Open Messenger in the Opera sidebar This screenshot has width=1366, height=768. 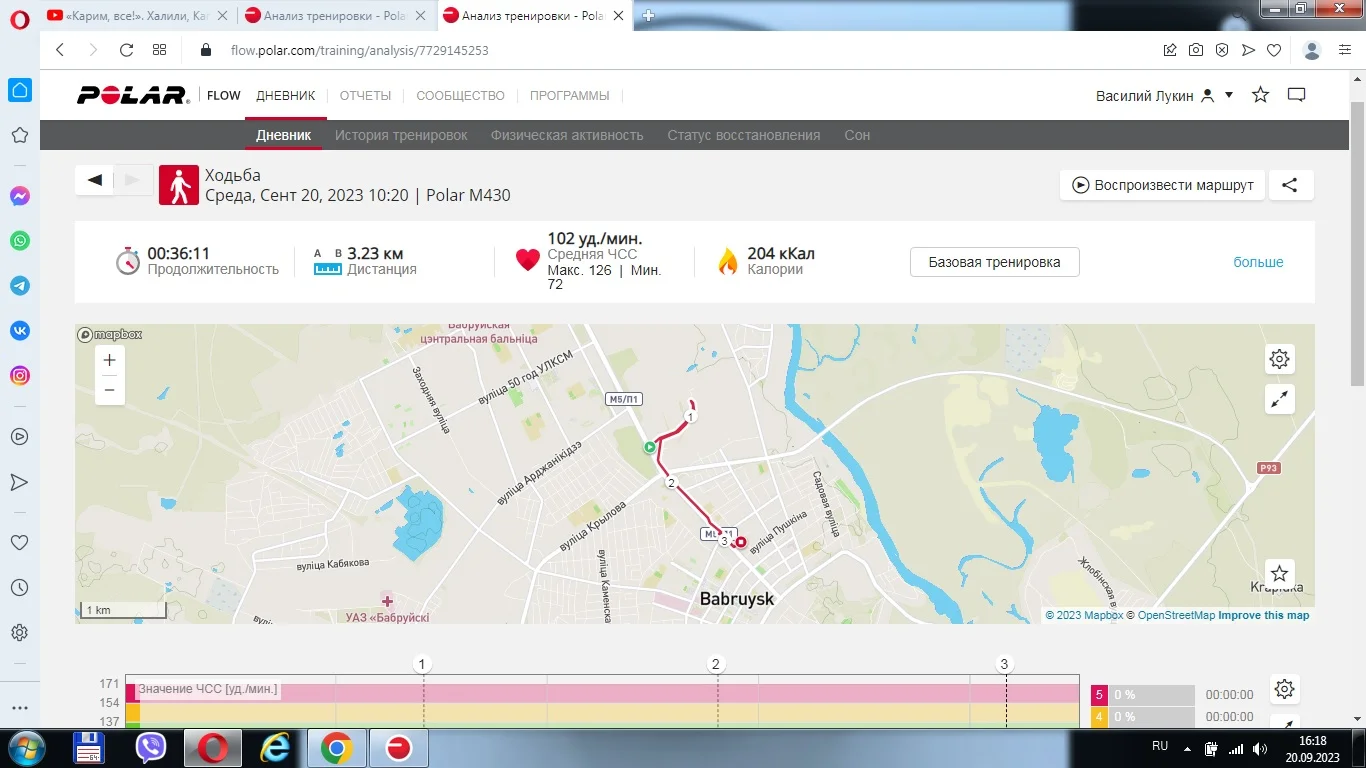tap(19, 196)
